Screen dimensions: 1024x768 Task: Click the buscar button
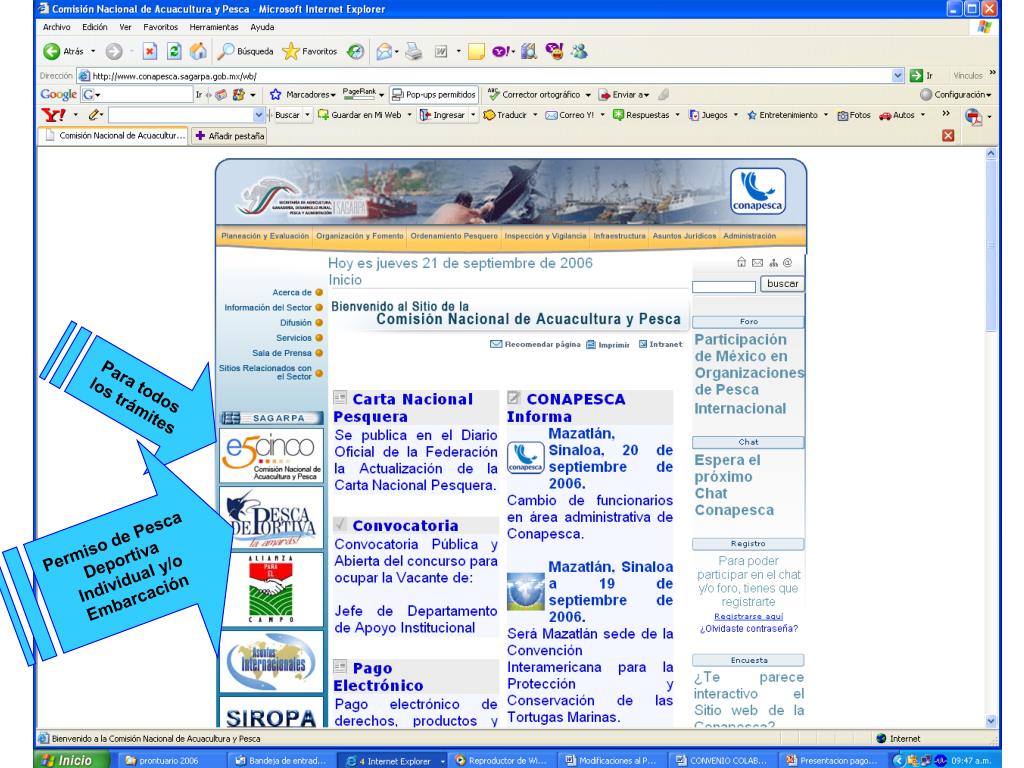782,284
